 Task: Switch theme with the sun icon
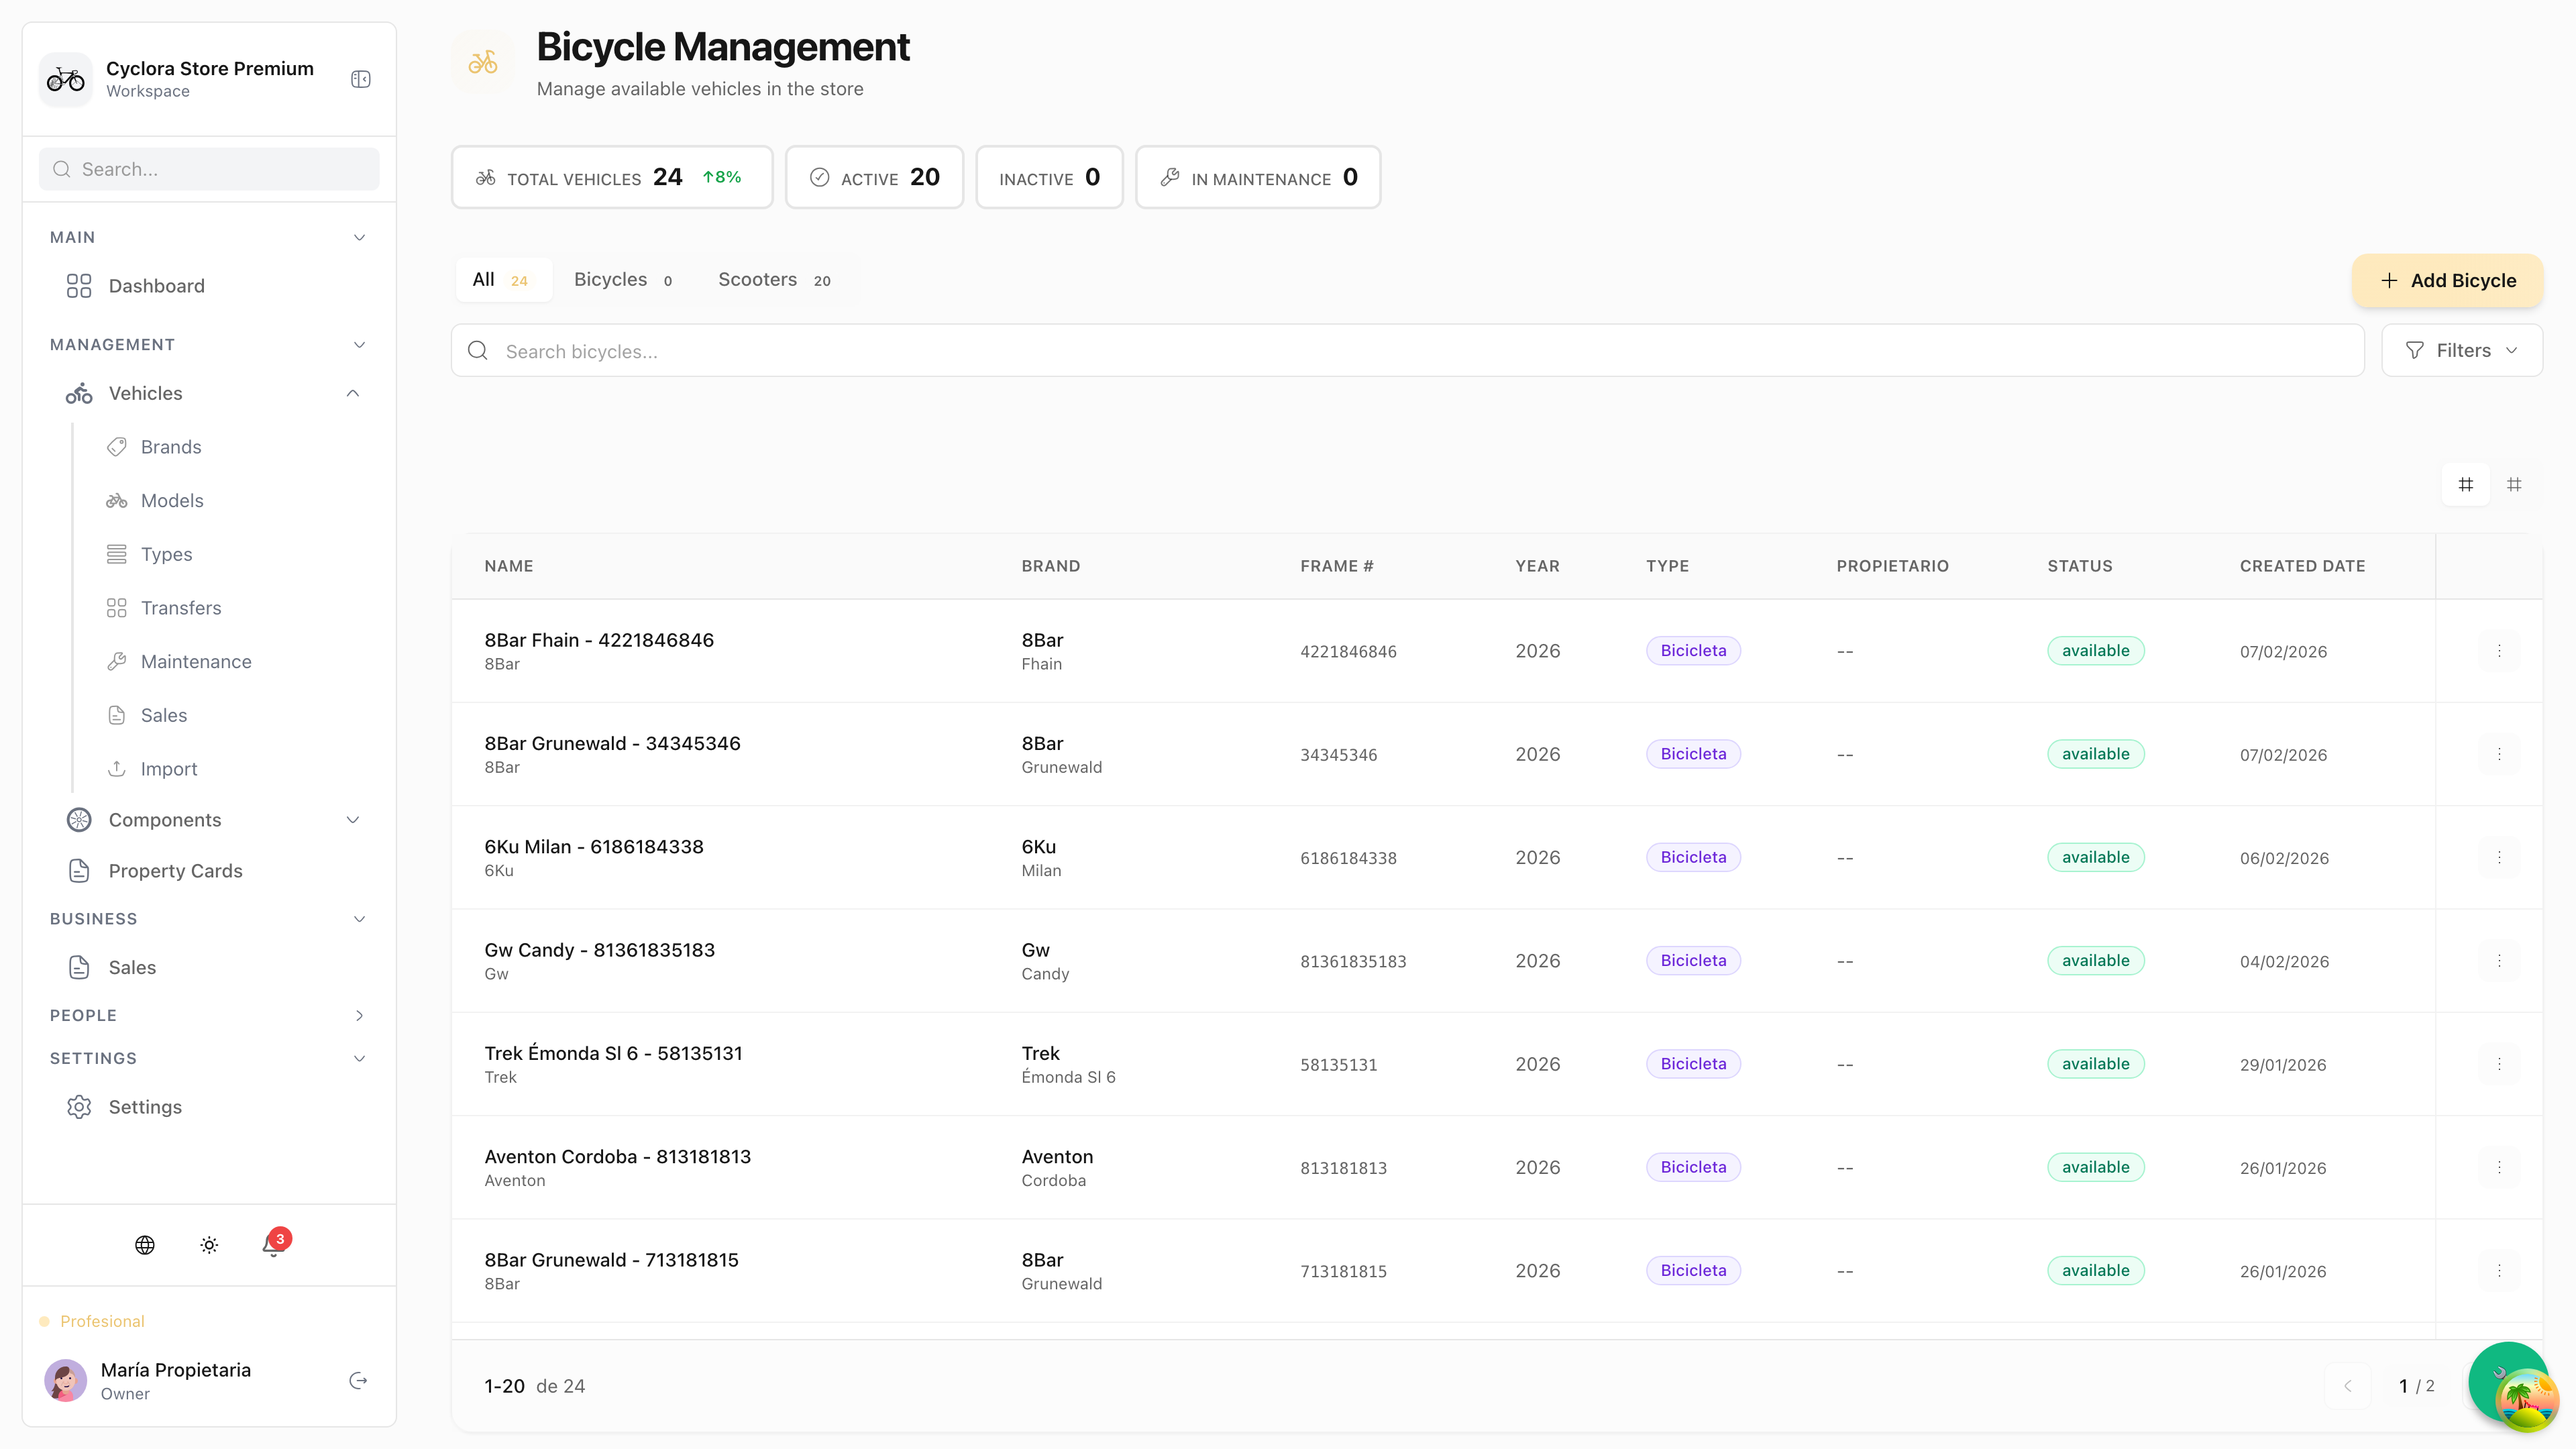tap(209, 1245)
